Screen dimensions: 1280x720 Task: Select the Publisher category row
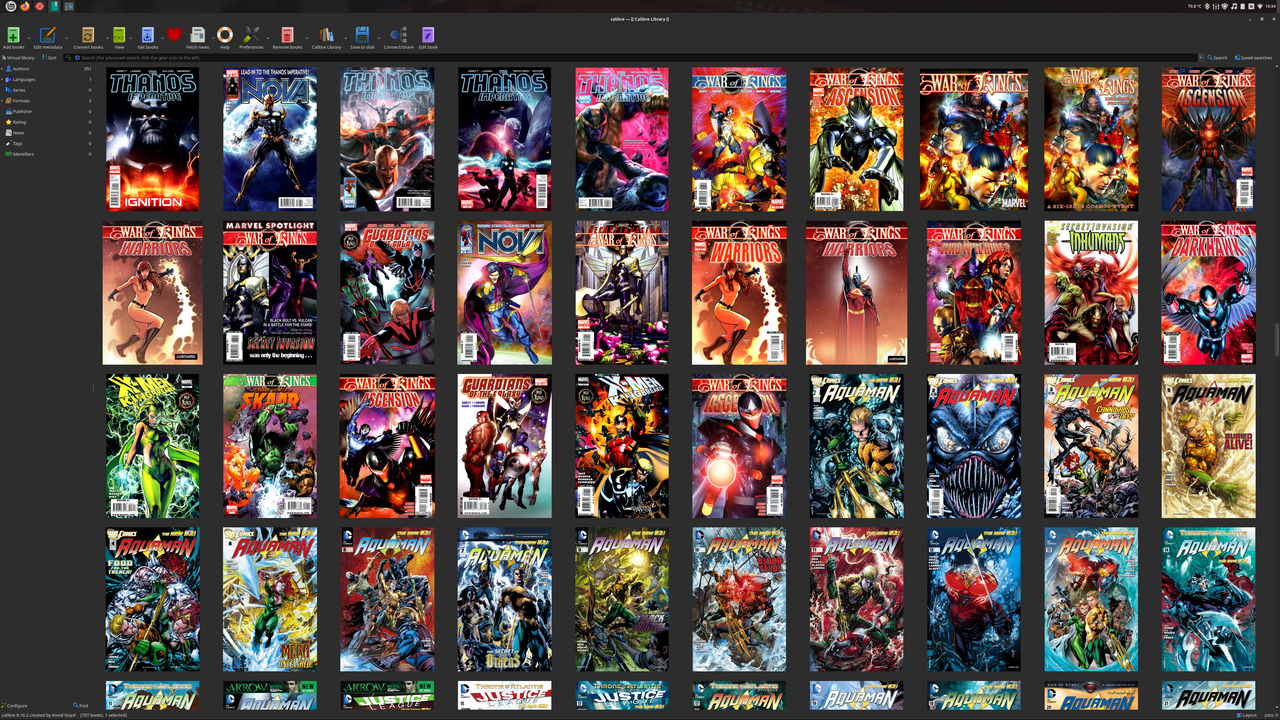coord(47,111)
